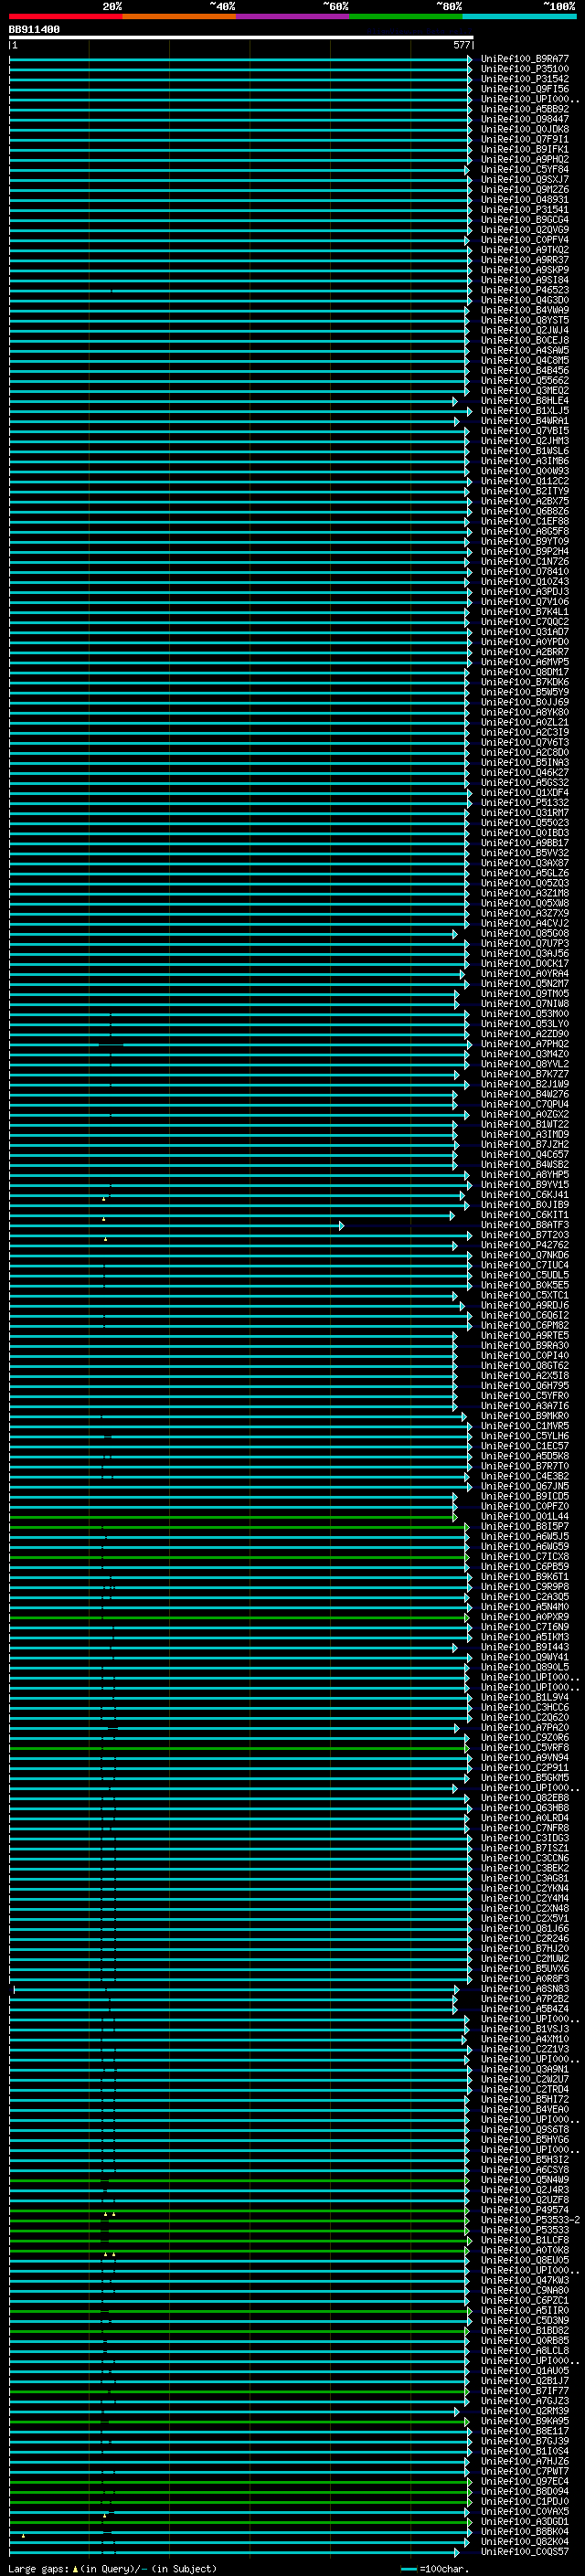This screenshot has height=2576, width=585.
Task: Select hit label UniRef100_B4VWA9
Action: coord(525,310)
